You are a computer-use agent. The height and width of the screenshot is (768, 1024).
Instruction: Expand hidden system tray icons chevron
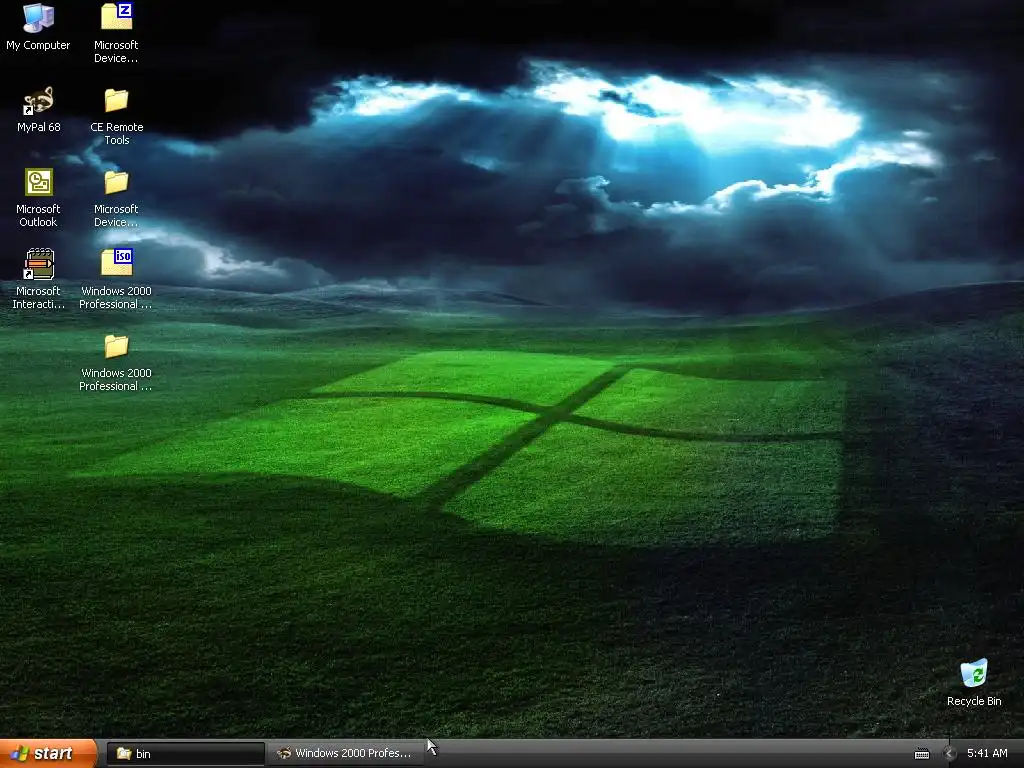click(x=950, y=754)
